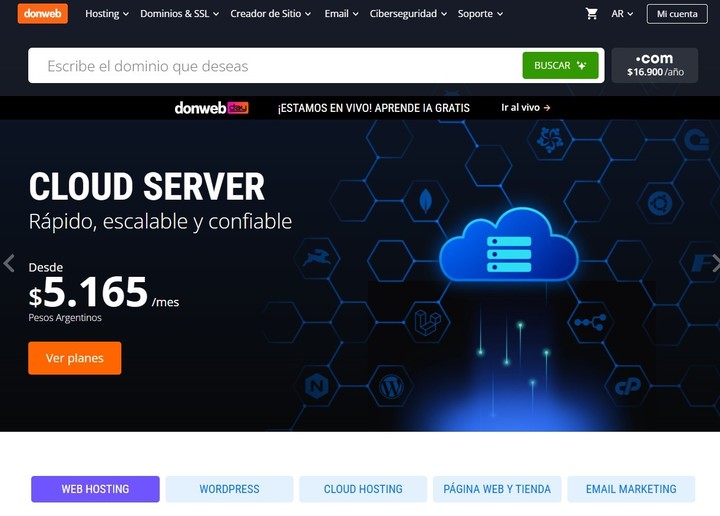720x516 pixels.
Task: Select the WEB HOSTING tab
Action: pos(96,489)
